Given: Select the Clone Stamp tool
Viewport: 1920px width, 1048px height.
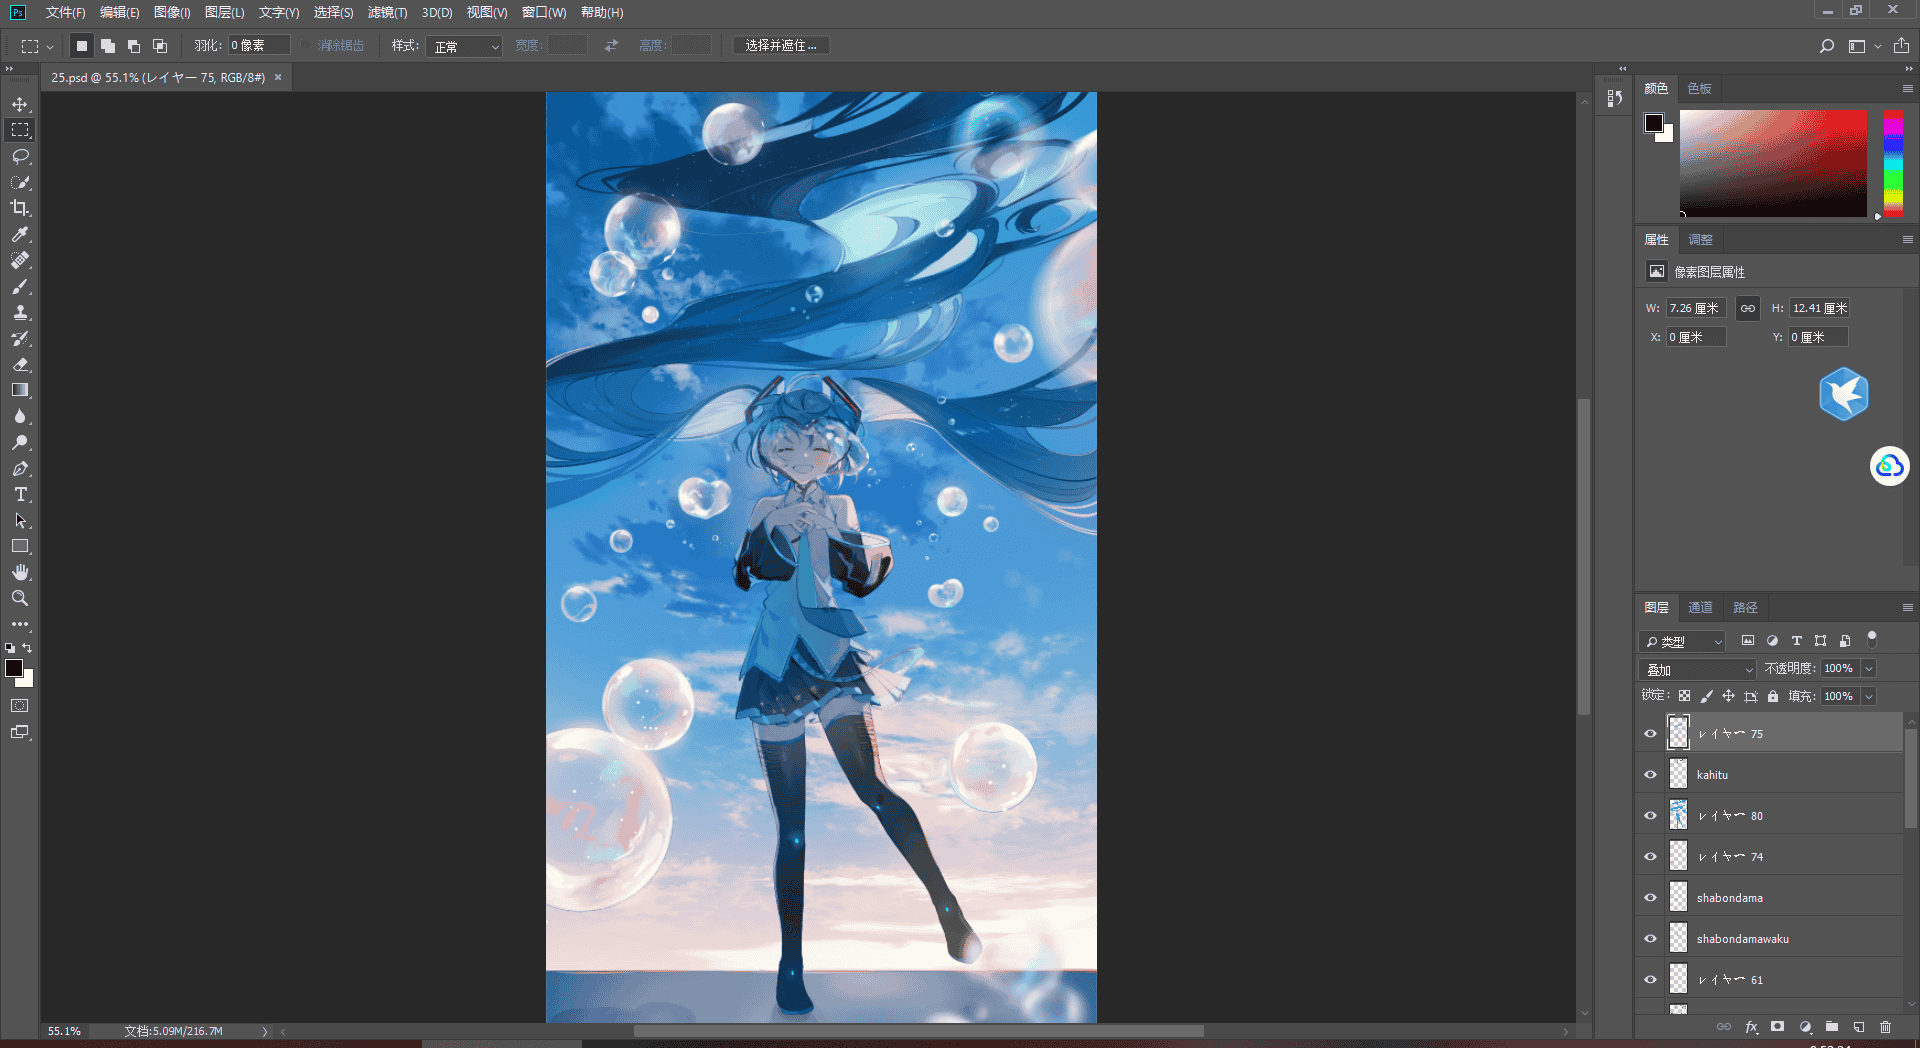Looking at the screenshot, I should 20,312.
